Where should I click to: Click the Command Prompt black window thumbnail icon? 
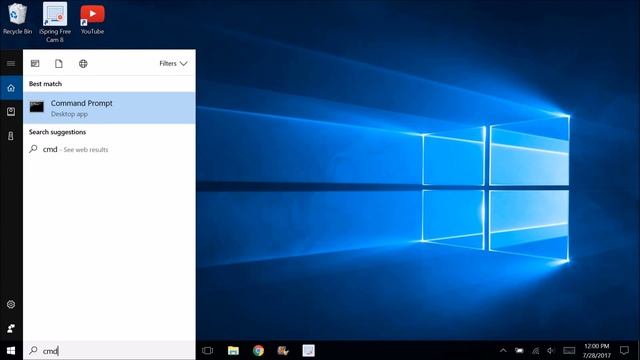pos(37,107)
